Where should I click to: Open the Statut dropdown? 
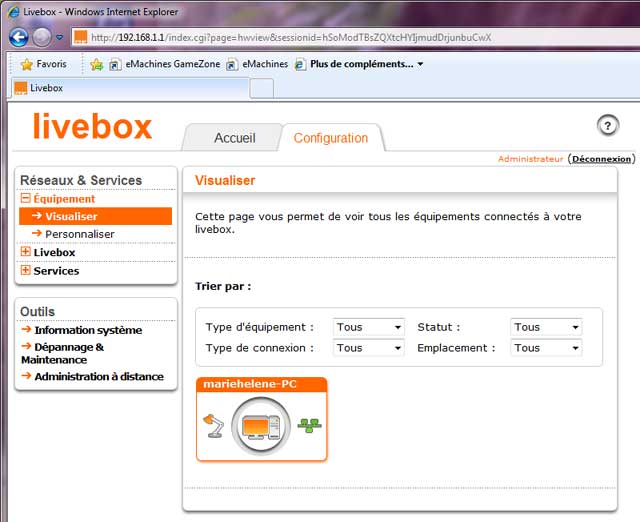pos(545,327)
